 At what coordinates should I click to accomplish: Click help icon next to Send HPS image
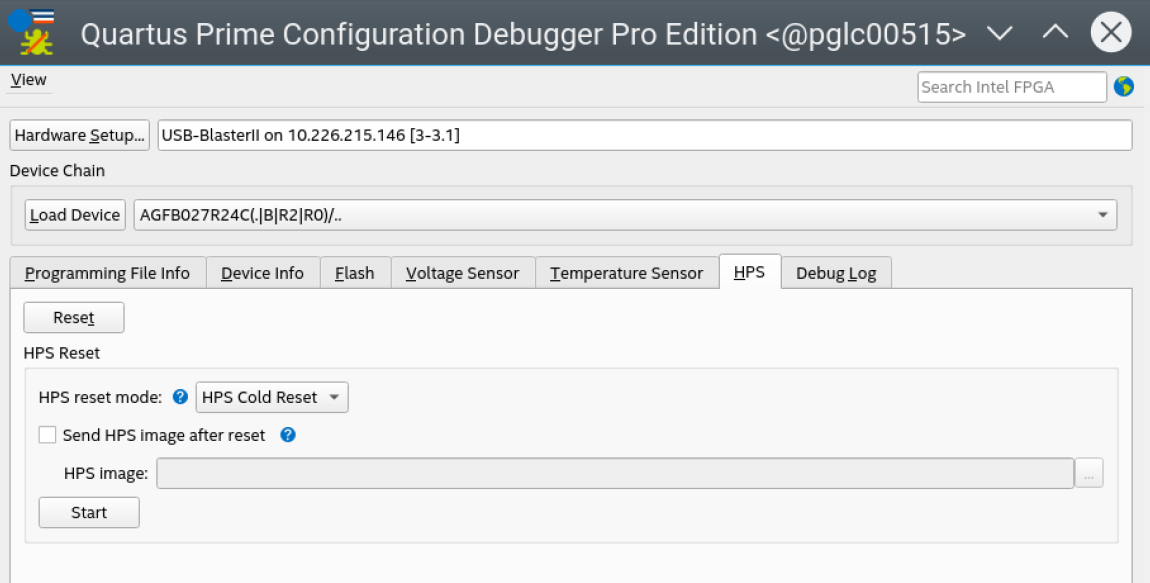(288, 435)
